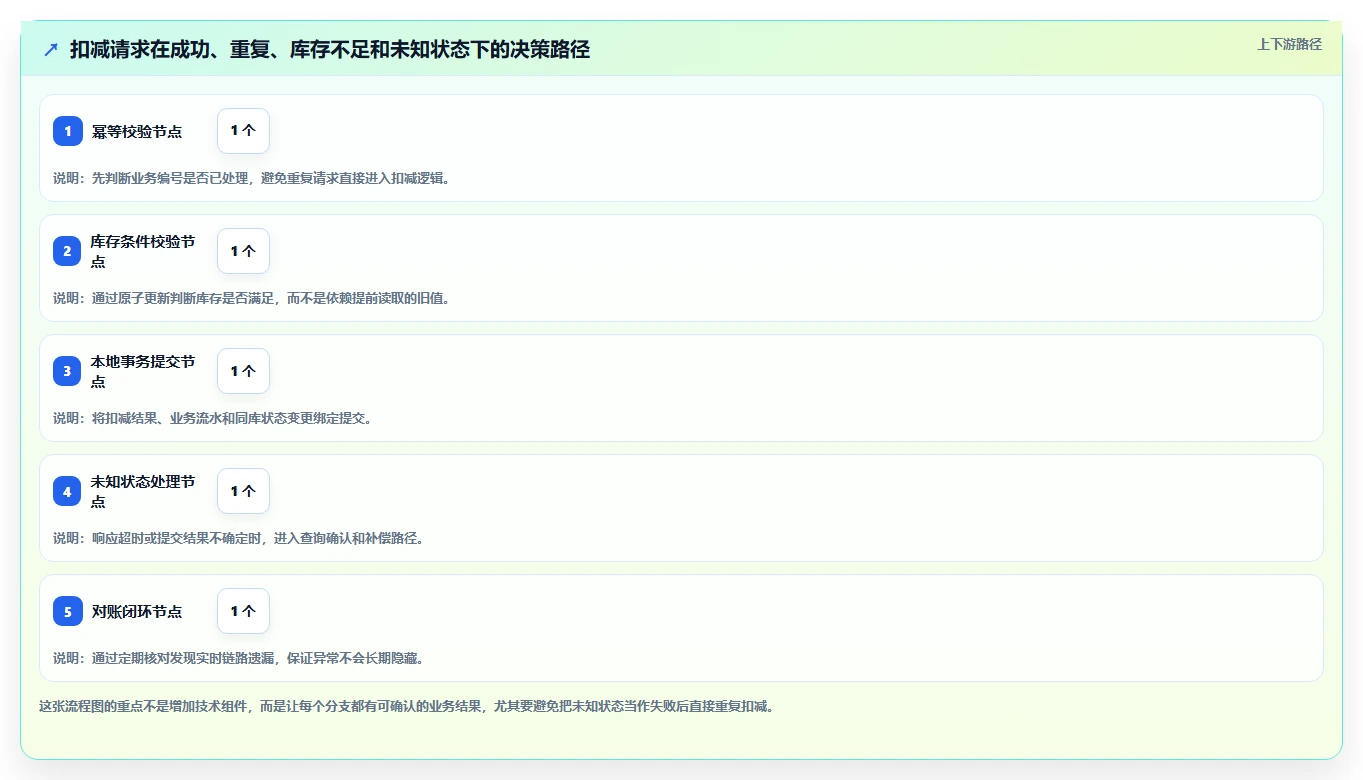Click step number 2 badge for 库存条件校验节点
This screenshot has height=780, width=1363.
[x=68, y=251]
